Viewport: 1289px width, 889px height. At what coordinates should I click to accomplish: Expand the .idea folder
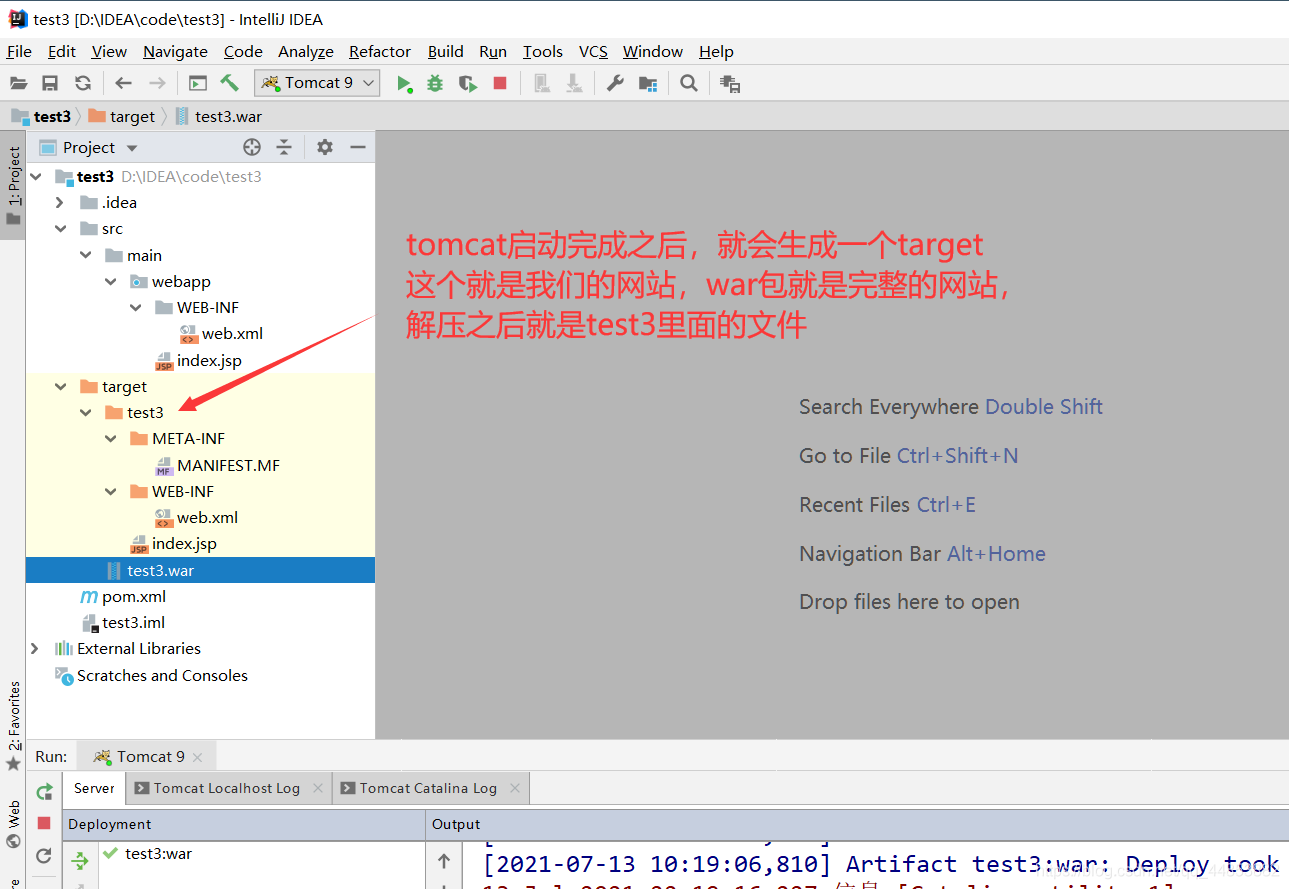[x=60, y=202]
